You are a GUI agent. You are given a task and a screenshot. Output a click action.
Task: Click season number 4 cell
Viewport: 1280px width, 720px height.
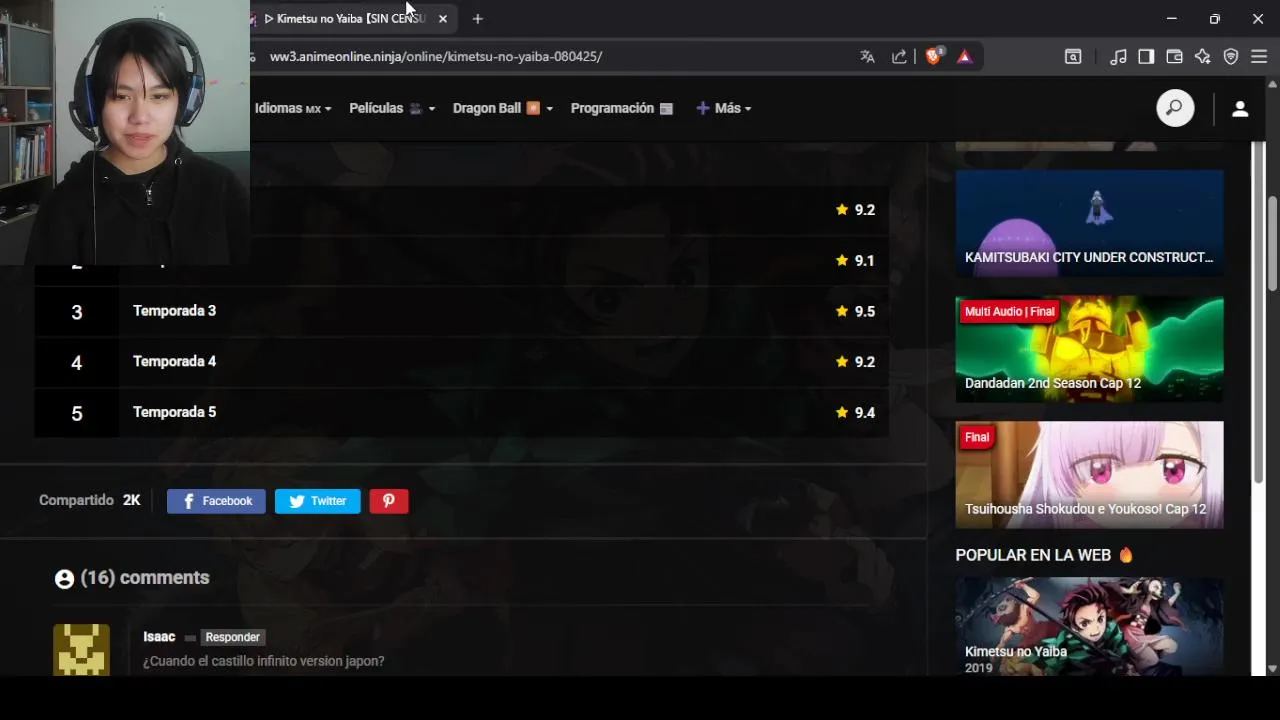77,362
